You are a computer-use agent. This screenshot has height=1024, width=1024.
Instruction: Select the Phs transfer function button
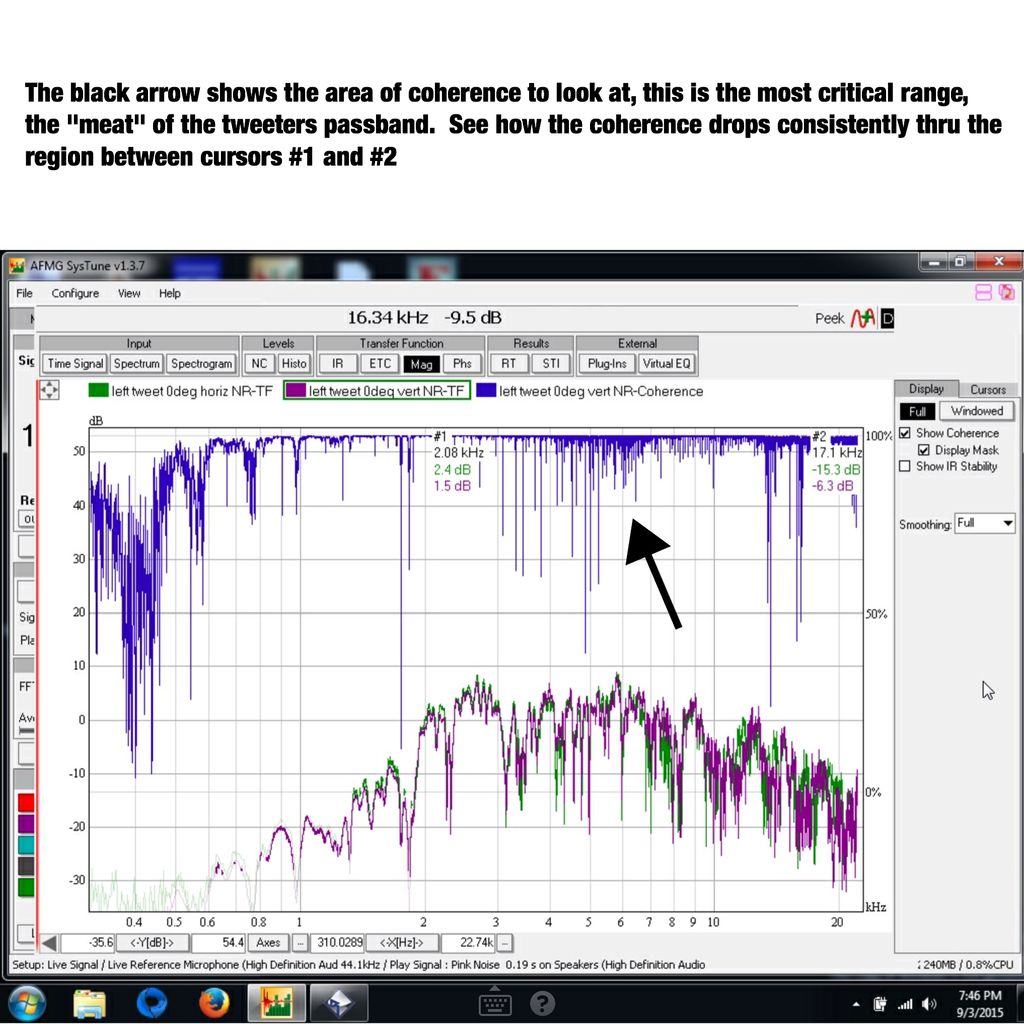point(462,364)
